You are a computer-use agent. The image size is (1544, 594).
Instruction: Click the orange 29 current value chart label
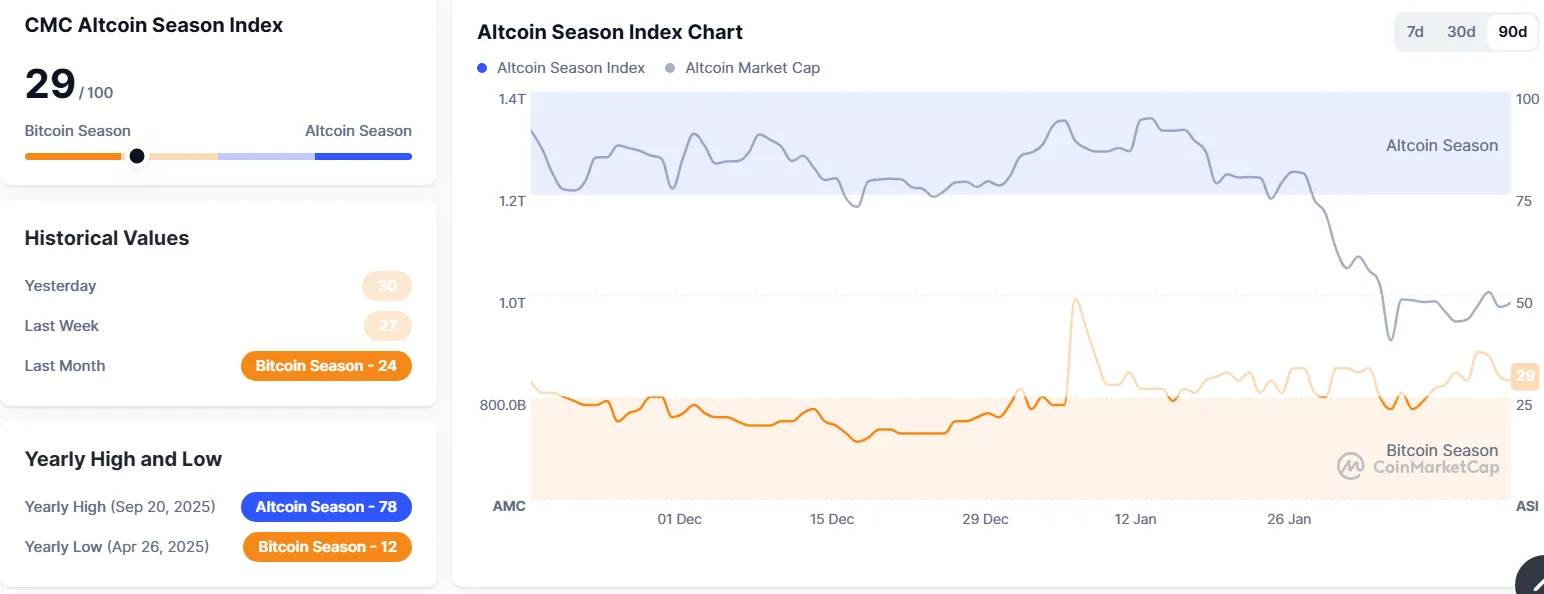(x=1525, y=376)
